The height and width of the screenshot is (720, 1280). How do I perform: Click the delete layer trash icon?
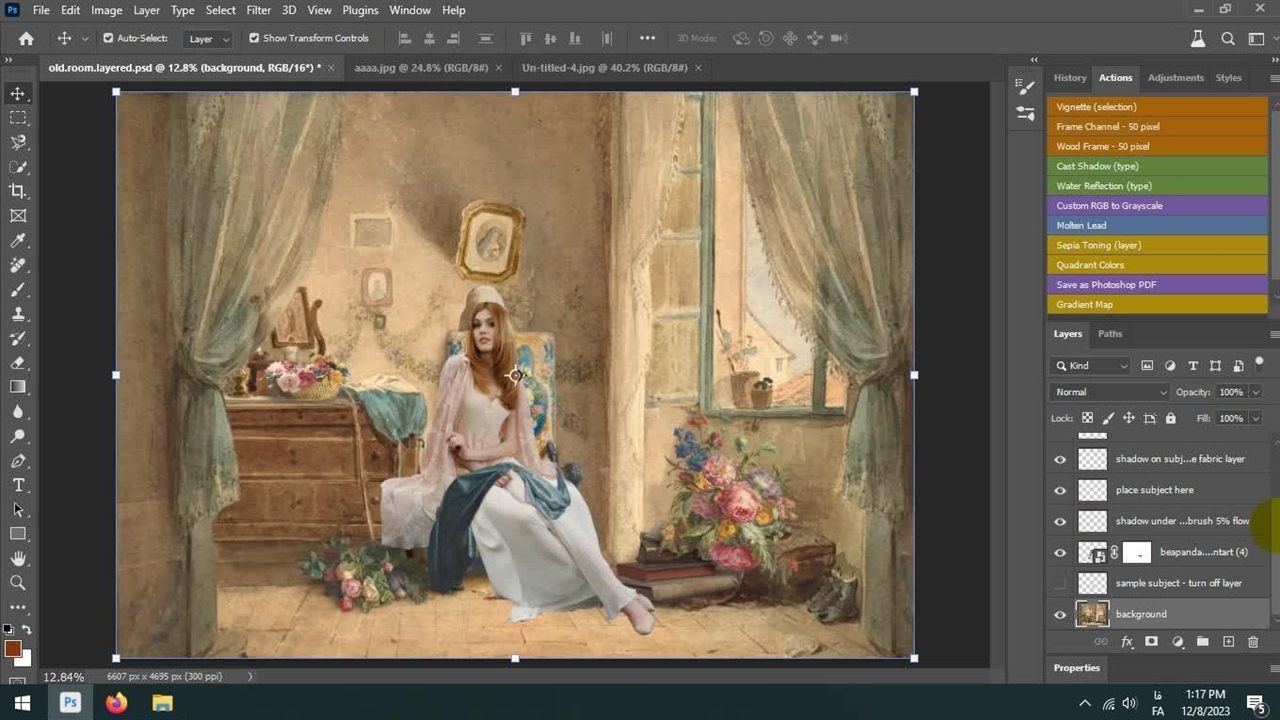click(x=1253, y=642)
